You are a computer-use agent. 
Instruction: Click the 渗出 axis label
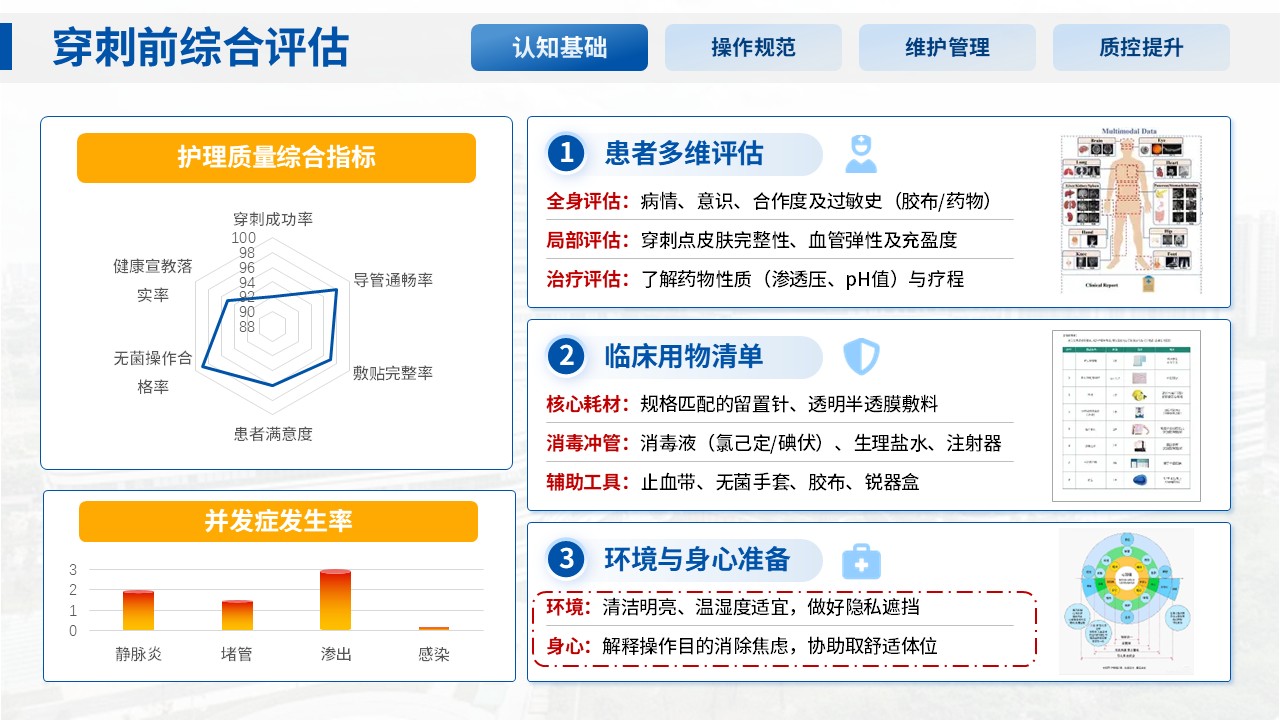click(335, 654)
